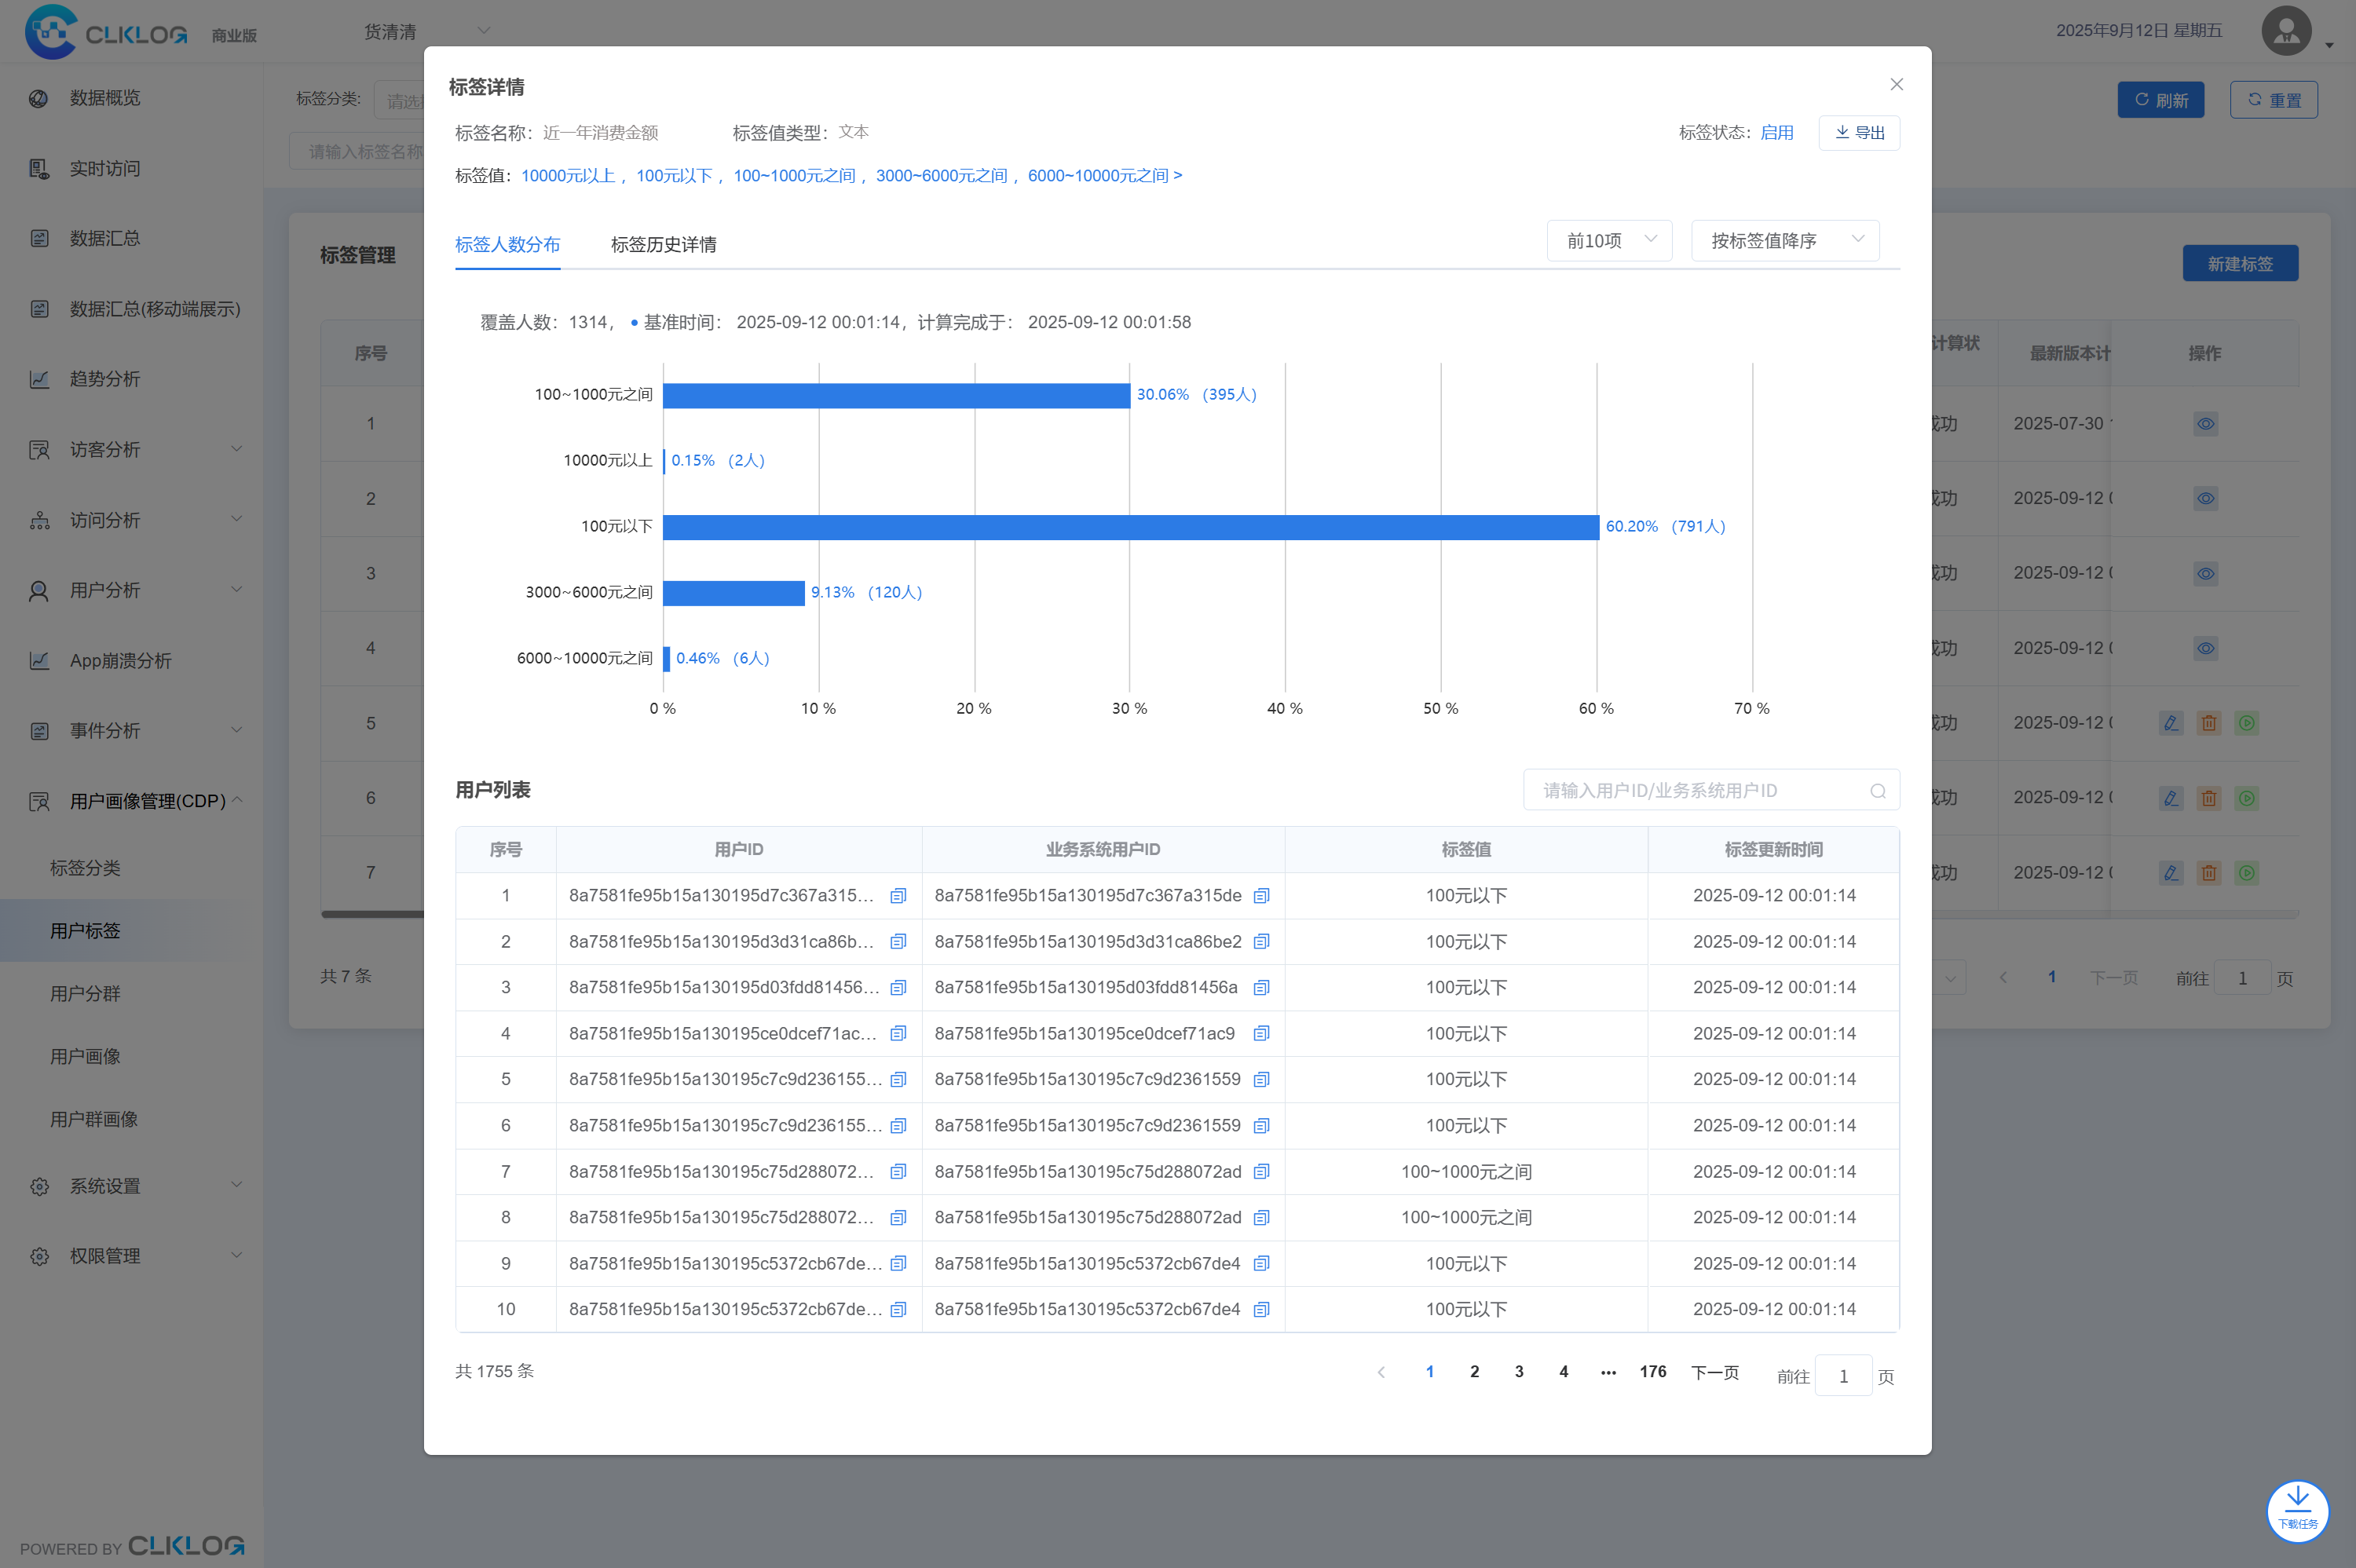The image size is (2356, 1568).
Task: Go to page 176 of user list
Action: (x=1652, y=1372)
